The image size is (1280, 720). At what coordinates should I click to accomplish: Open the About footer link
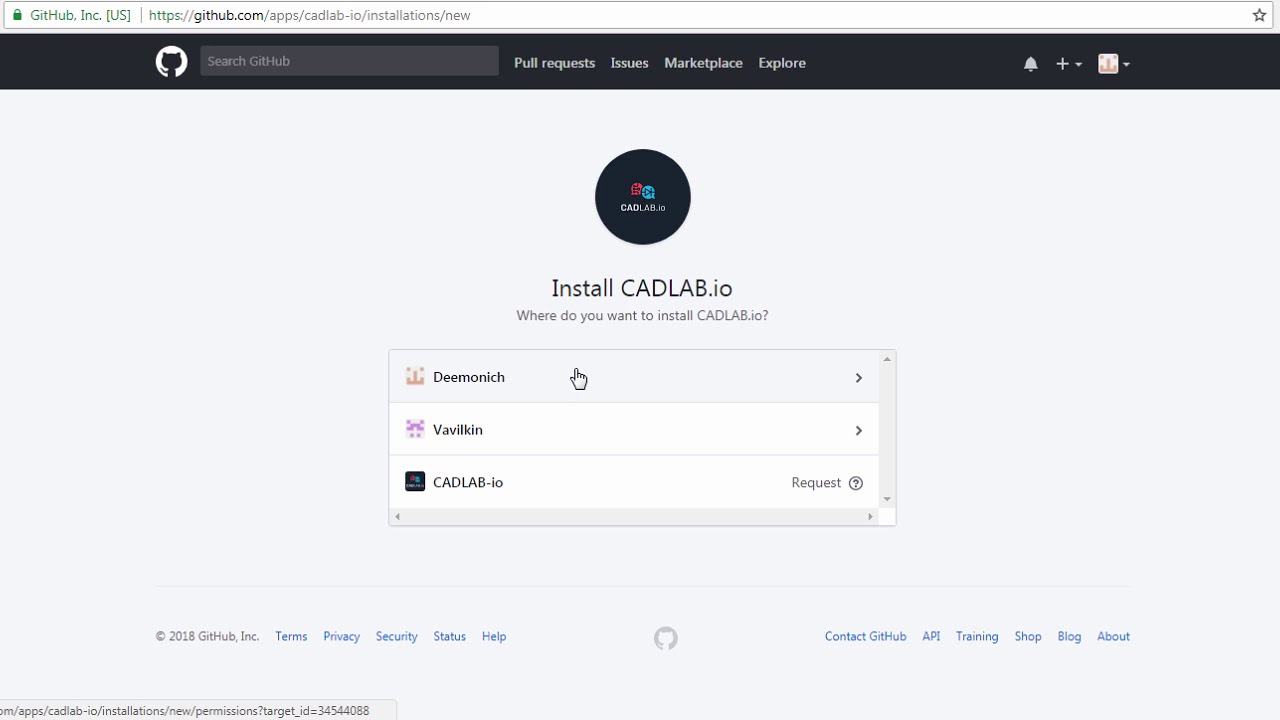[1113, 636]
